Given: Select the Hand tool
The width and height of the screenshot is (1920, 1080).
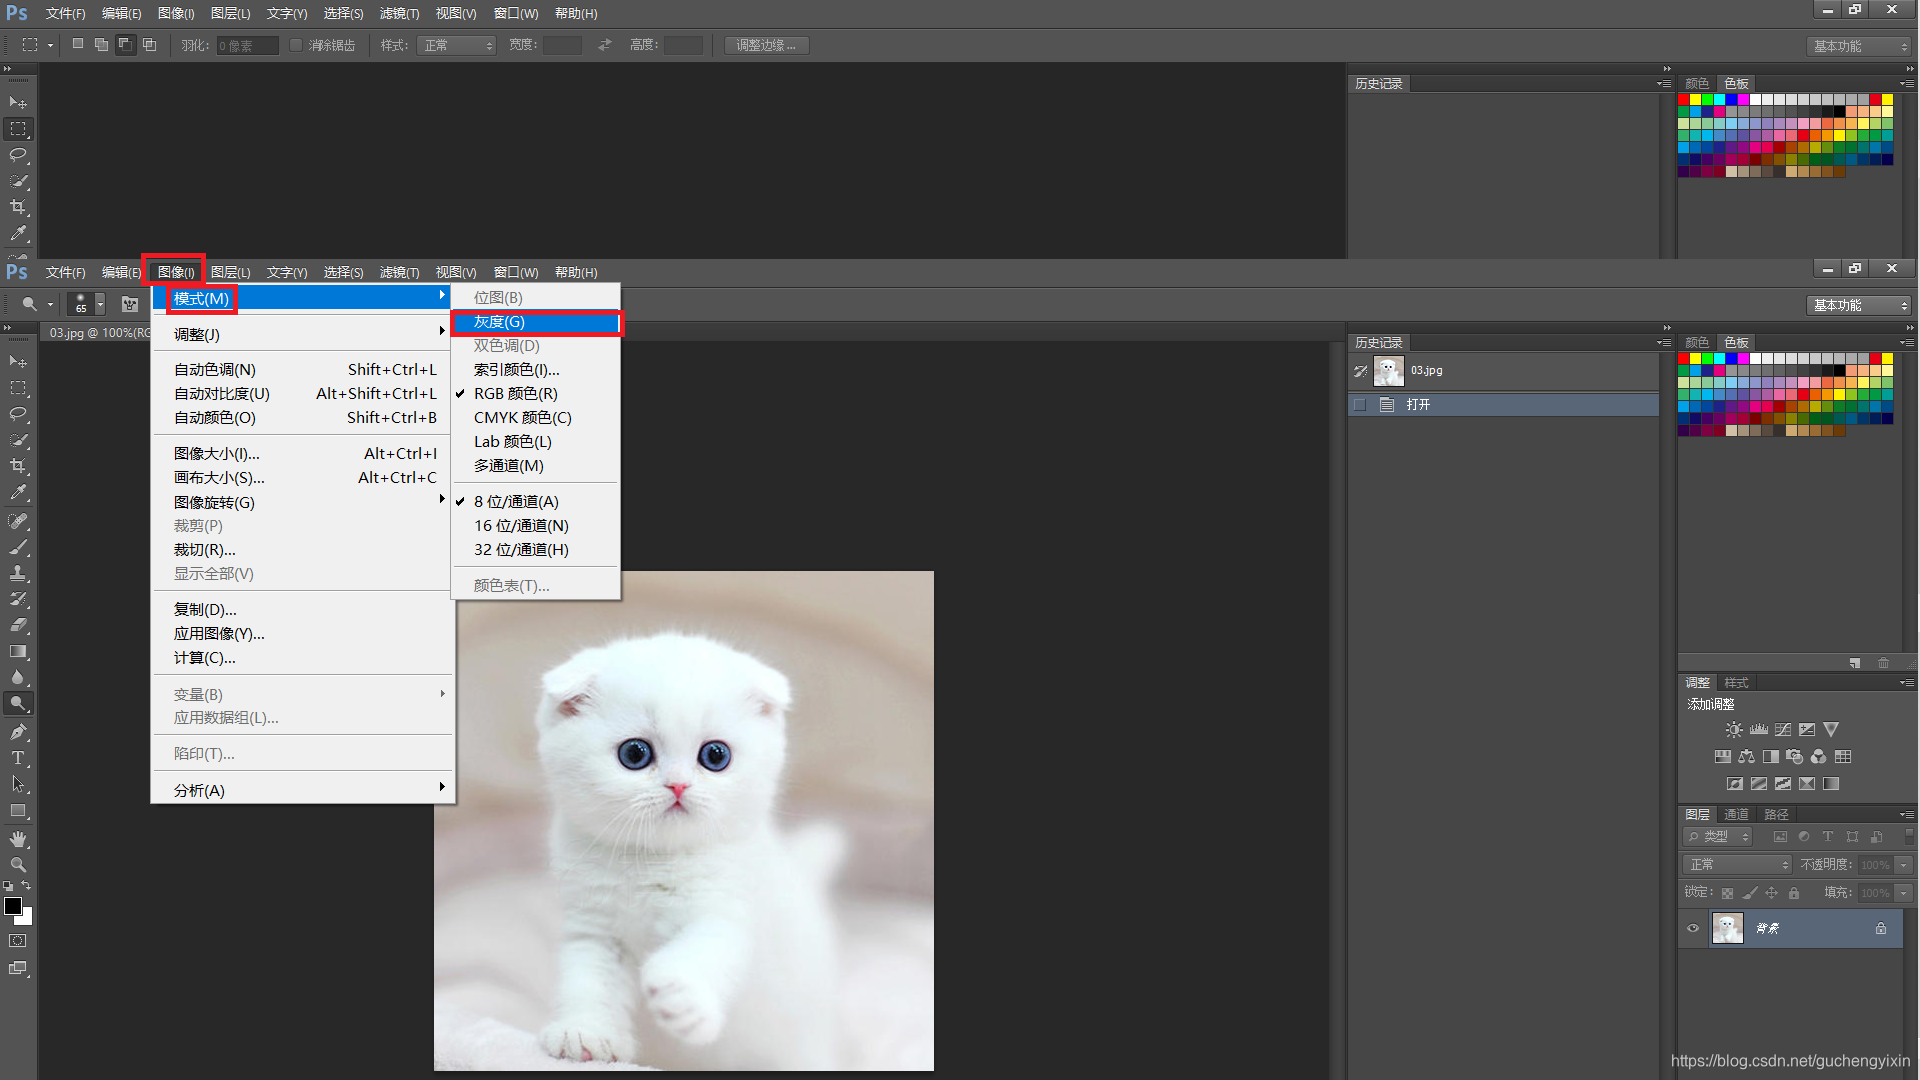Looking at the screenshot, I should (18, 839).
